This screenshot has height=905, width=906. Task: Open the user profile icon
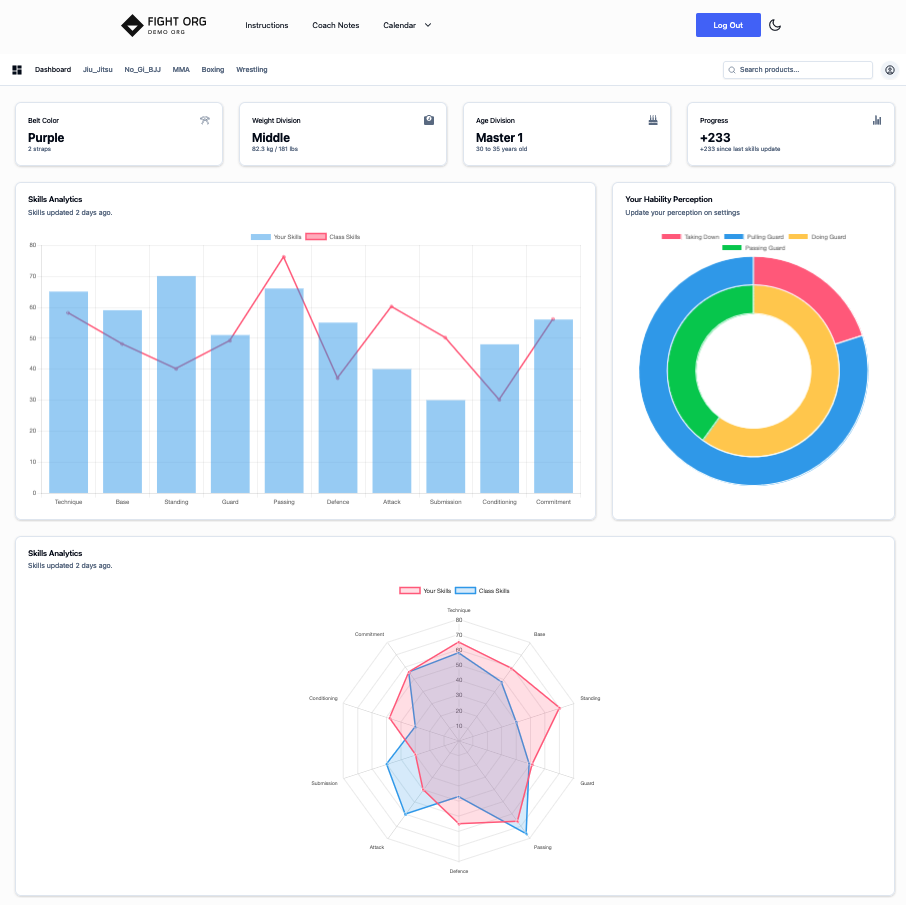point(890,70)
